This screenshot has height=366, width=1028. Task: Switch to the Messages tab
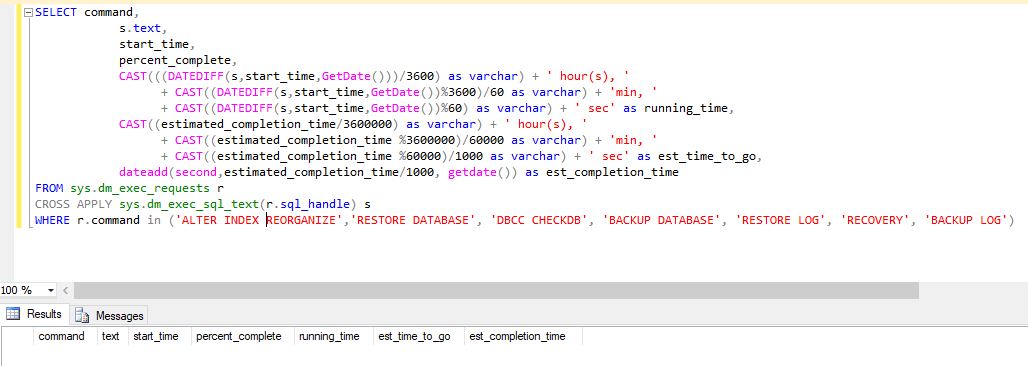(109, 315)
